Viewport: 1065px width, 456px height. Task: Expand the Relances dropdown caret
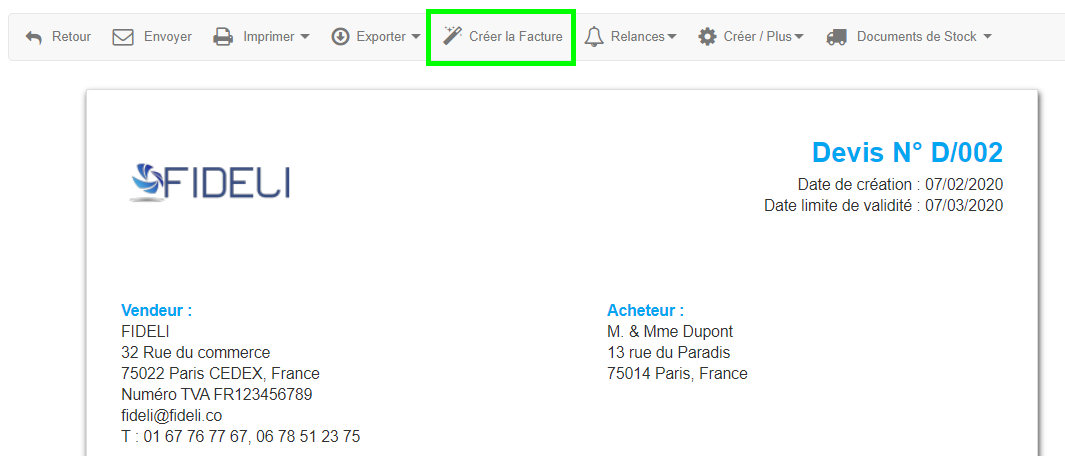click(x=672, y=37)
